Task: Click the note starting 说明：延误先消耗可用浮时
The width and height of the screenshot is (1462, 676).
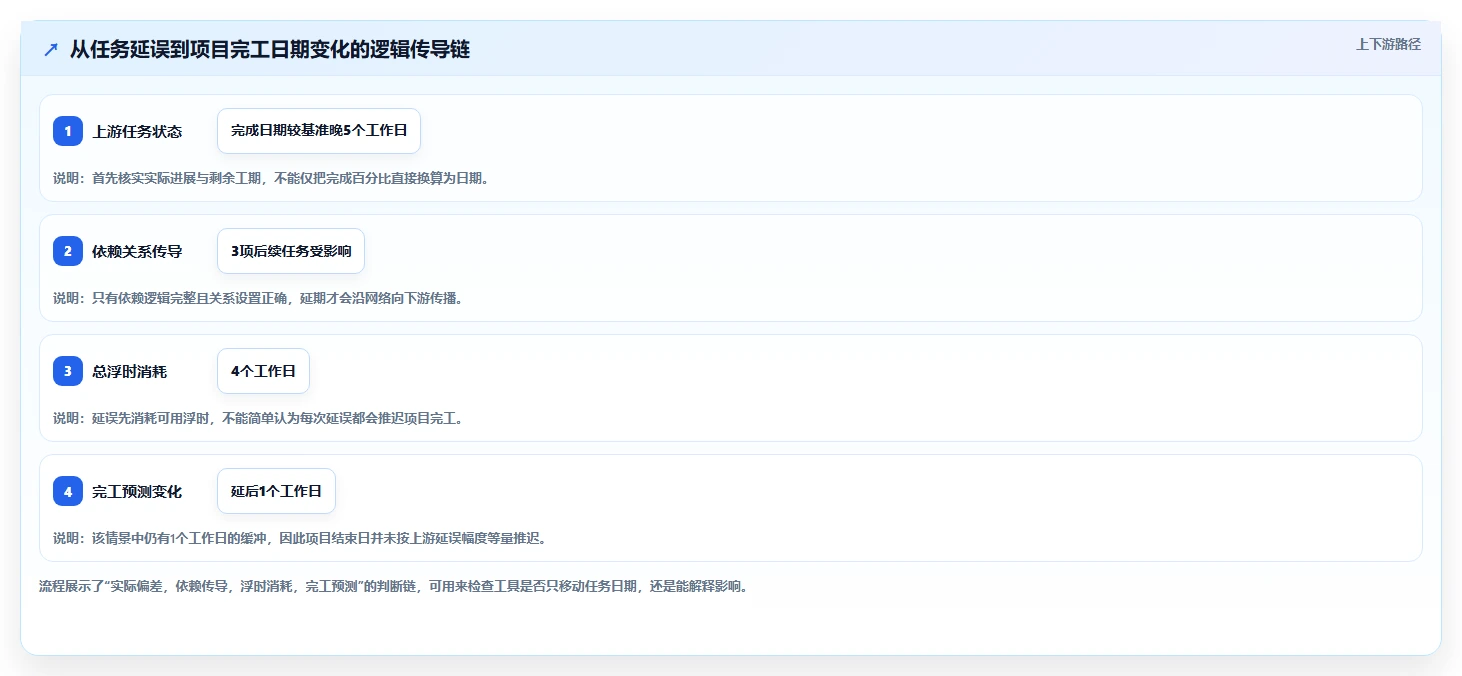Action: coord(258,418)
